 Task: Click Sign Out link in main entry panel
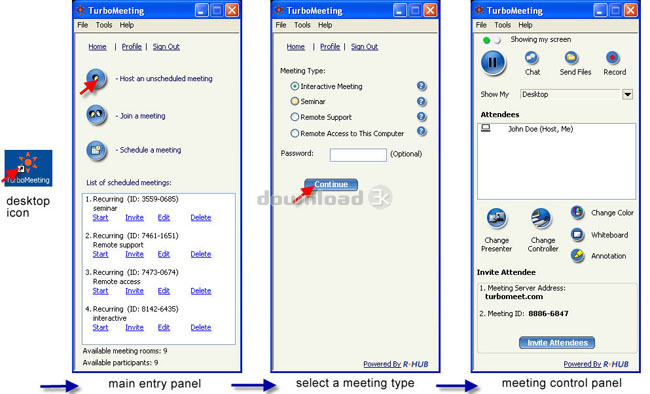[166, 47]
